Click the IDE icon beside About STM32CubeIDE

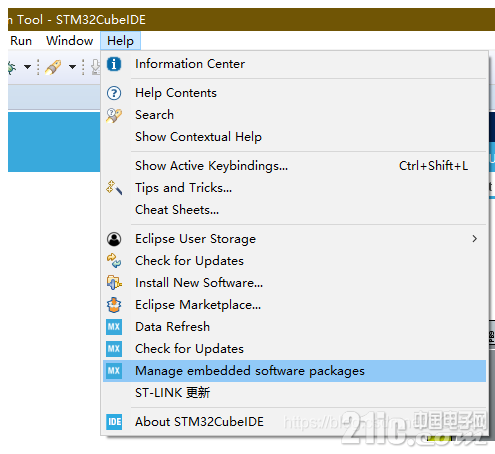[x=114, y=422]
